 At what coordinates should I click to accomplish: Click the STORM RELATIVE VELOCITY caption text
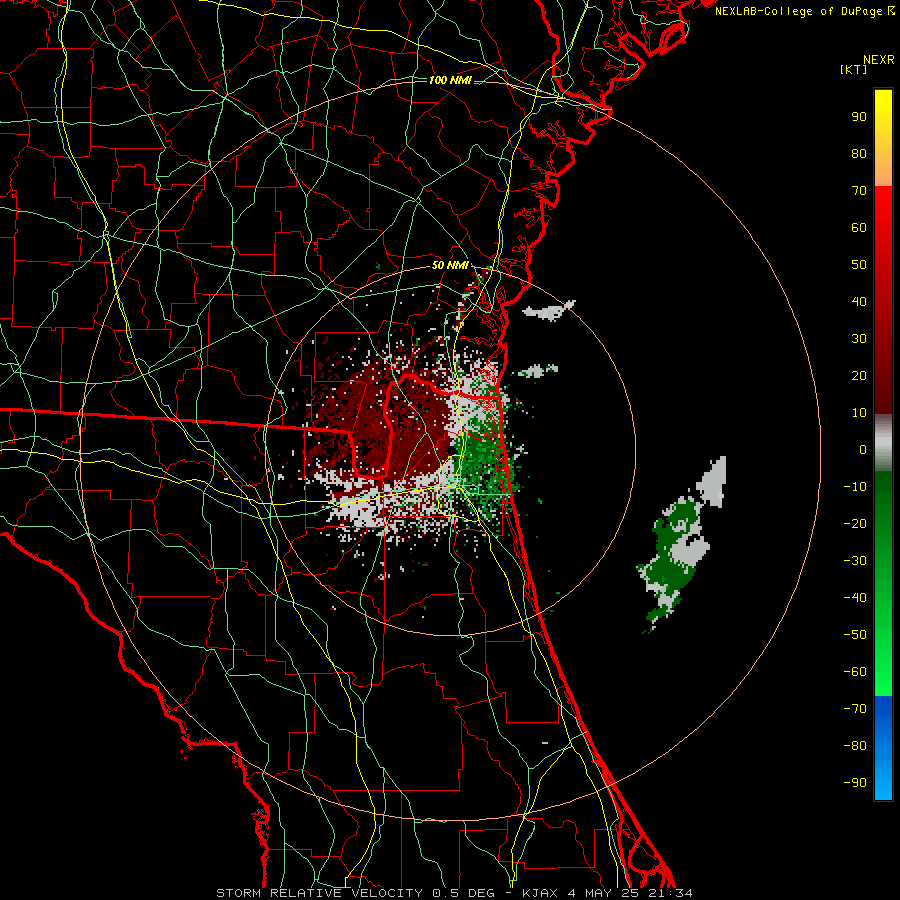tap(321, 893)
